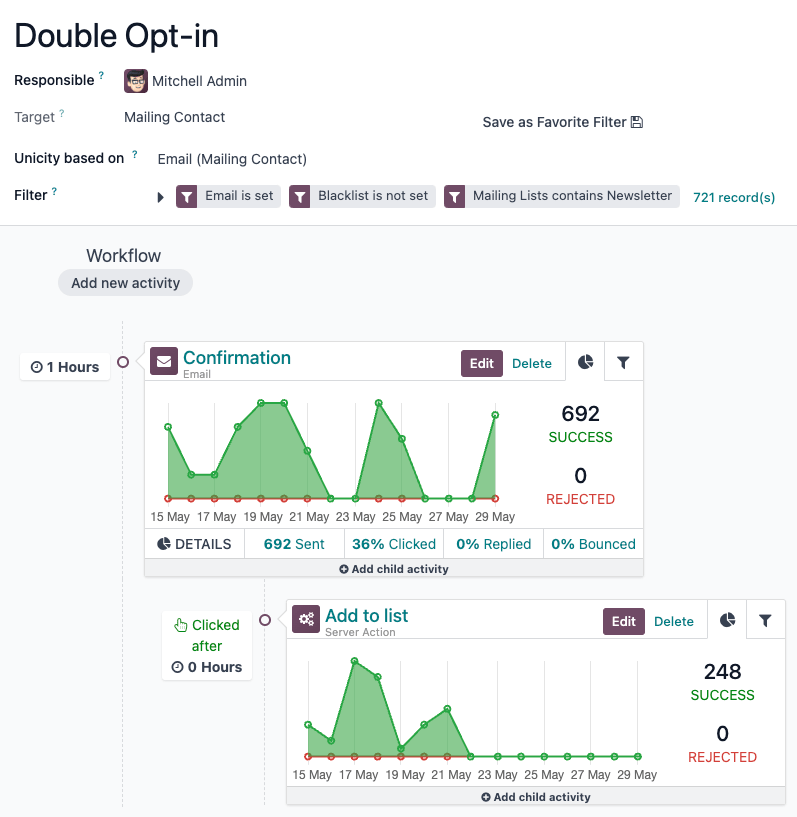Click the gear icon on the Add to list activity

pos(307,618)
